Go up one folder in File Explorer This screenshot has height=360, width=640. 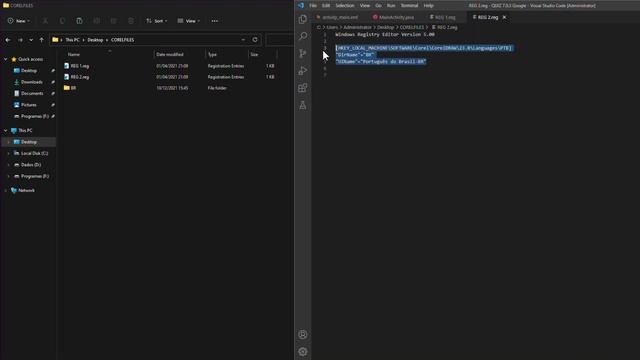[x=41, y=40]
